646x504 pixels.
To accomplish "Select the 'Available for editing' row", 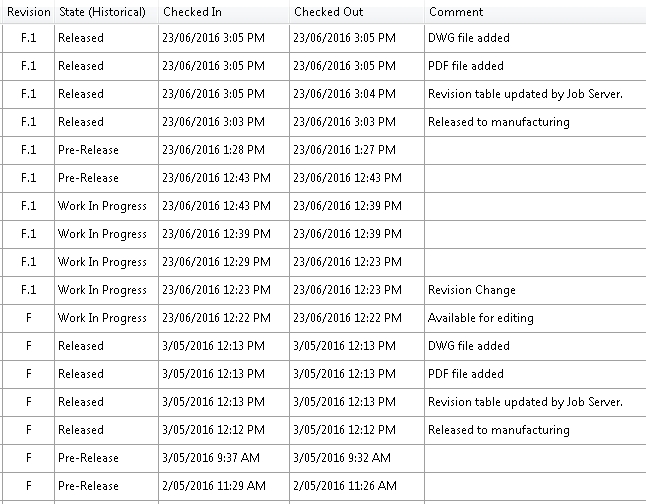I will pos(324,318).
